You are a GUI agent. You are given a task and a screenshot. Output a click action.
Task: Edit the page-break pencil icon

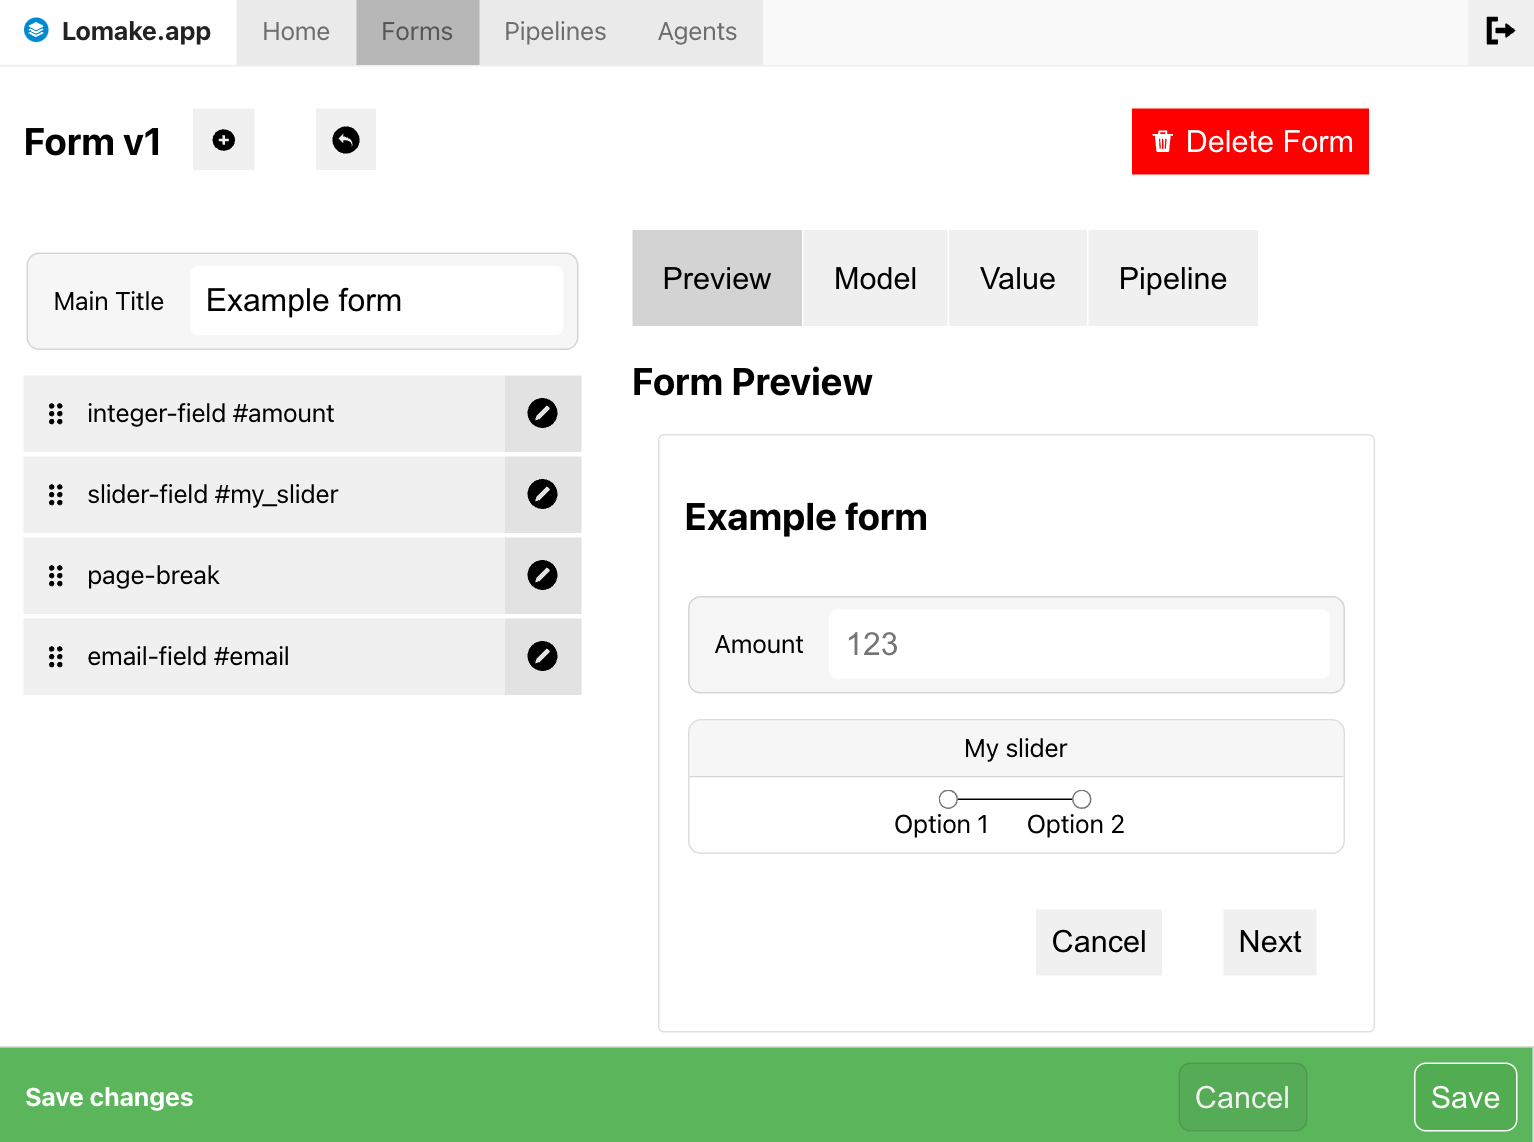(x=542, y=575)
